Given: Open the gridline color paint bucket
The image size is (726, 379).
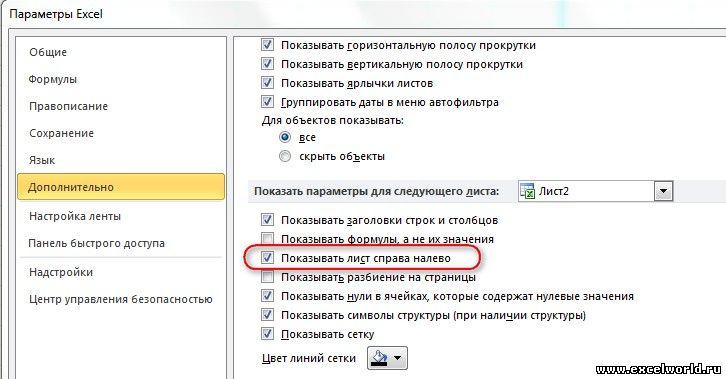Looking at the screenshot, I should [x=380, y=358].
